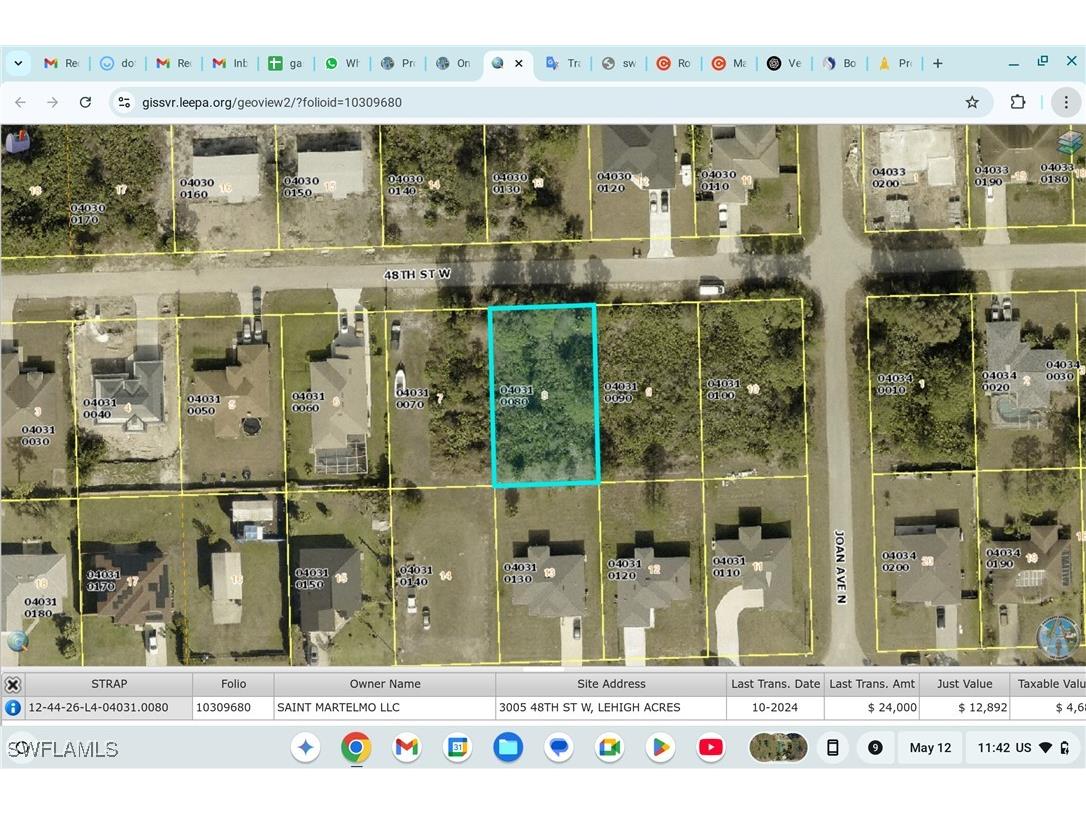Click the gissvr.leepa.org address bar URL
The height and width of the screenshot is (814, 1086).
point(272,103)
